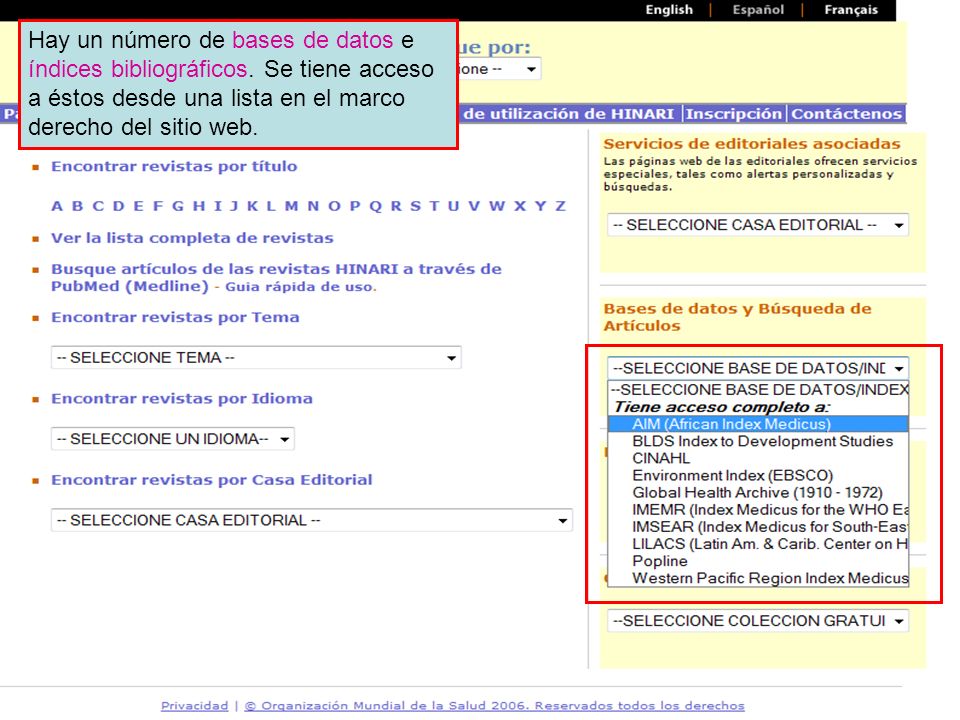960x720 pixels.
Task: Click 'Encontrar revistas por Idioma' link
Action: coord(182,399)
